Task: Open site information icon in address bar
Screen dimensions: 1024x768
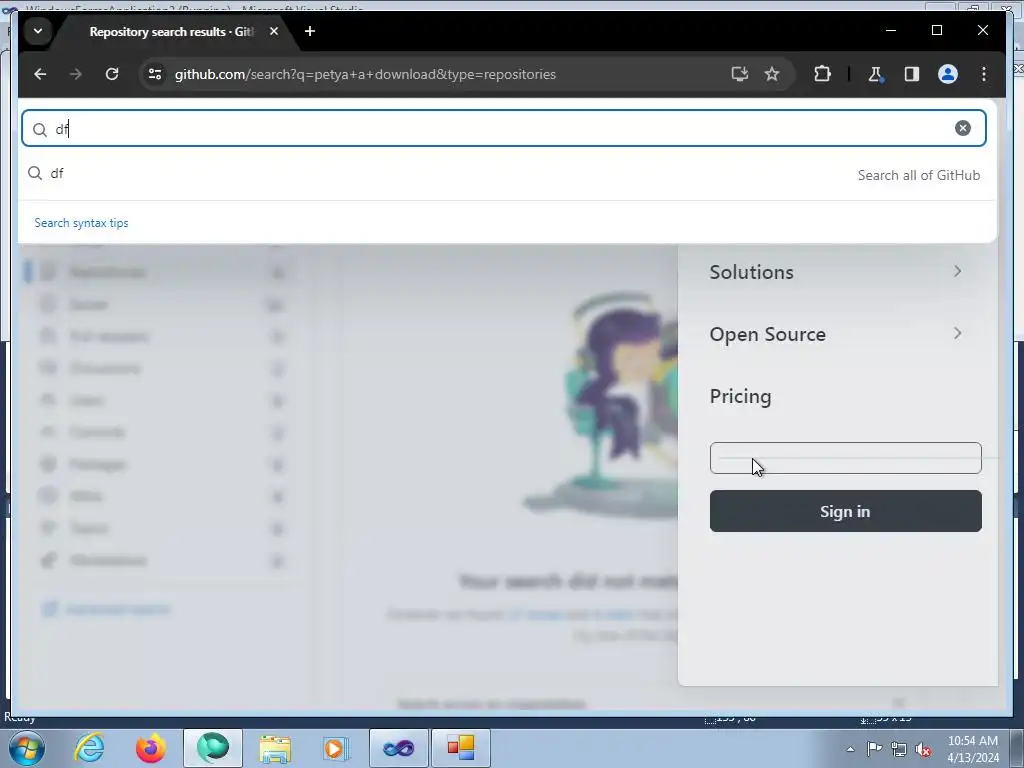Action: pos(155,74)
